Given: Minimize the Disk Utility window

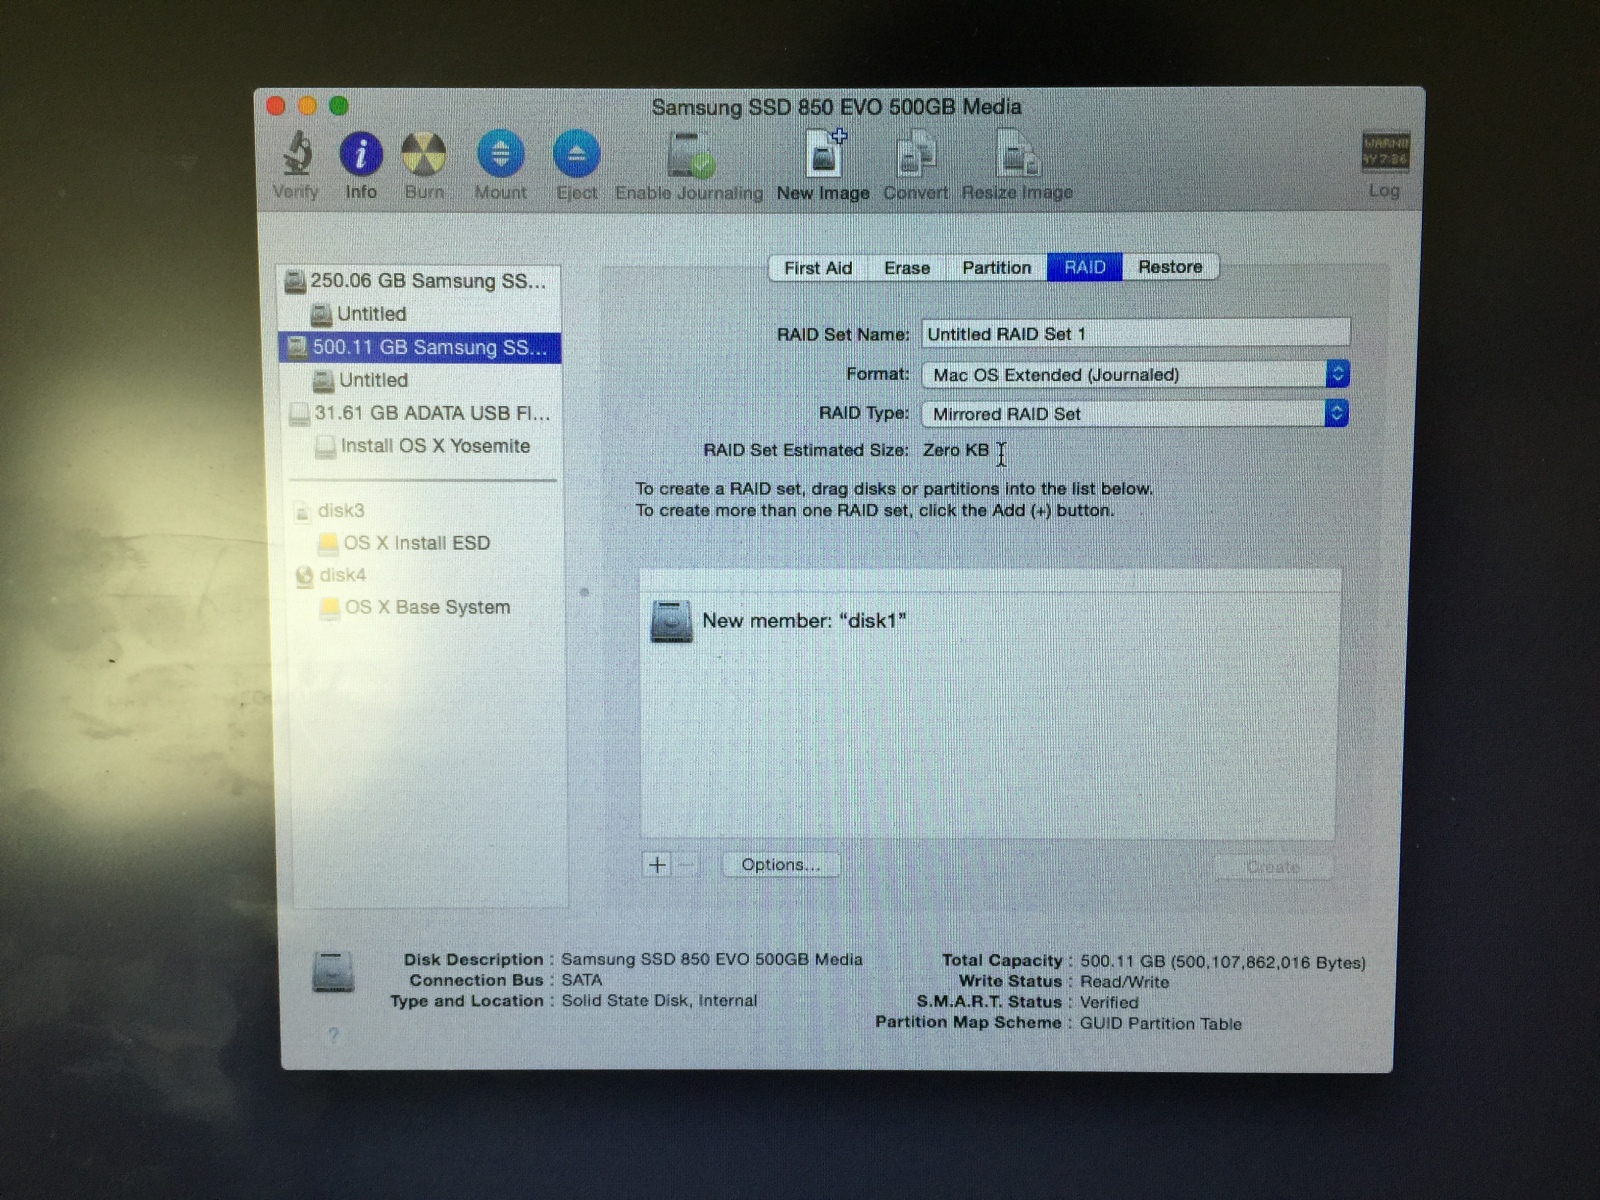Looking at the screenshot, I should click(308, 106).
